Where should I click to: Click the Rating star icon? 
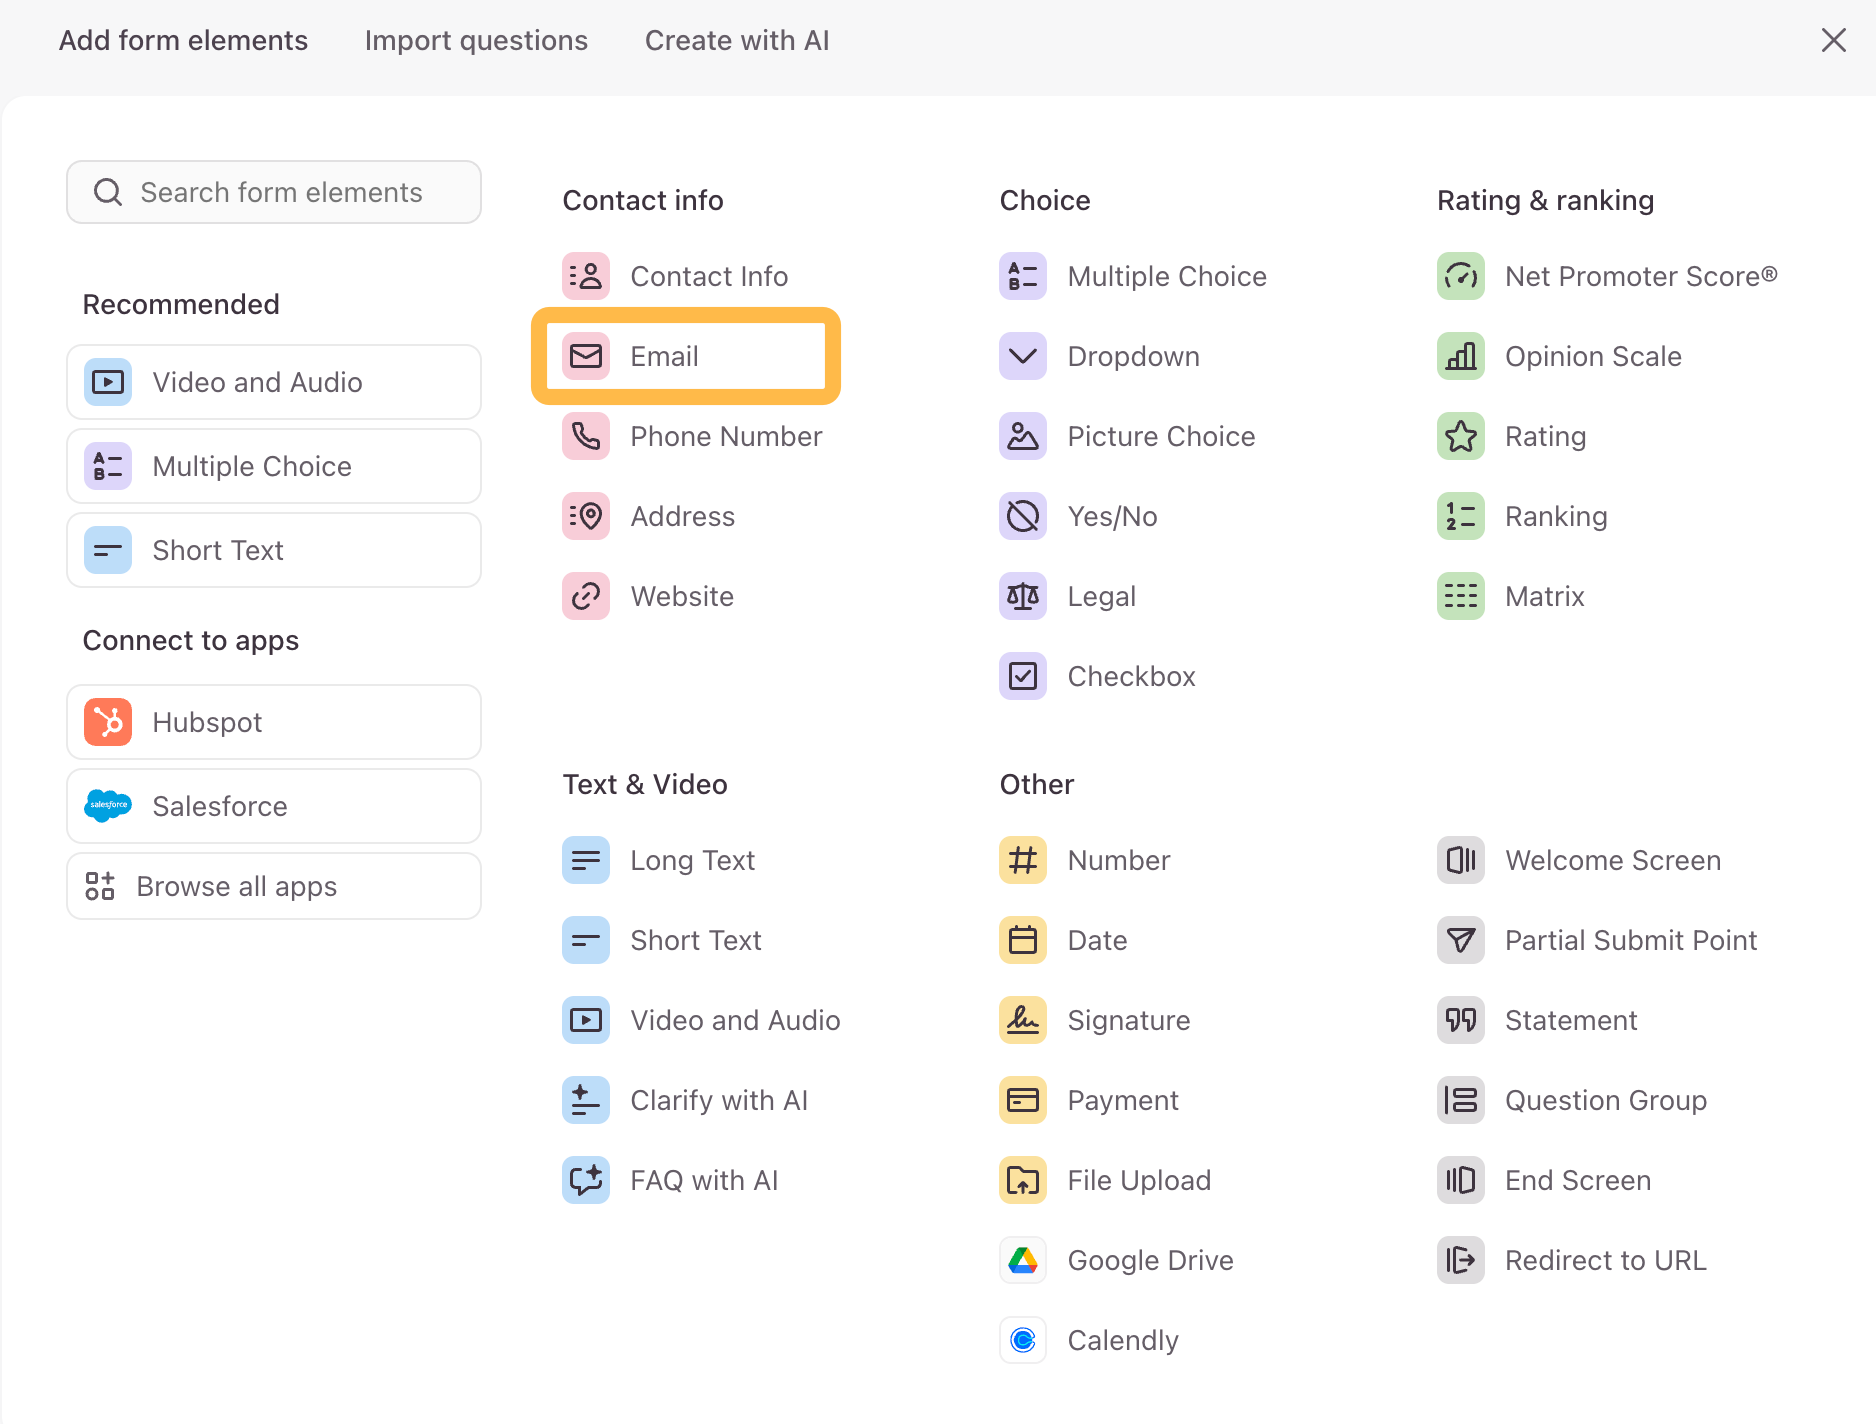click(x=1461, y=436)
